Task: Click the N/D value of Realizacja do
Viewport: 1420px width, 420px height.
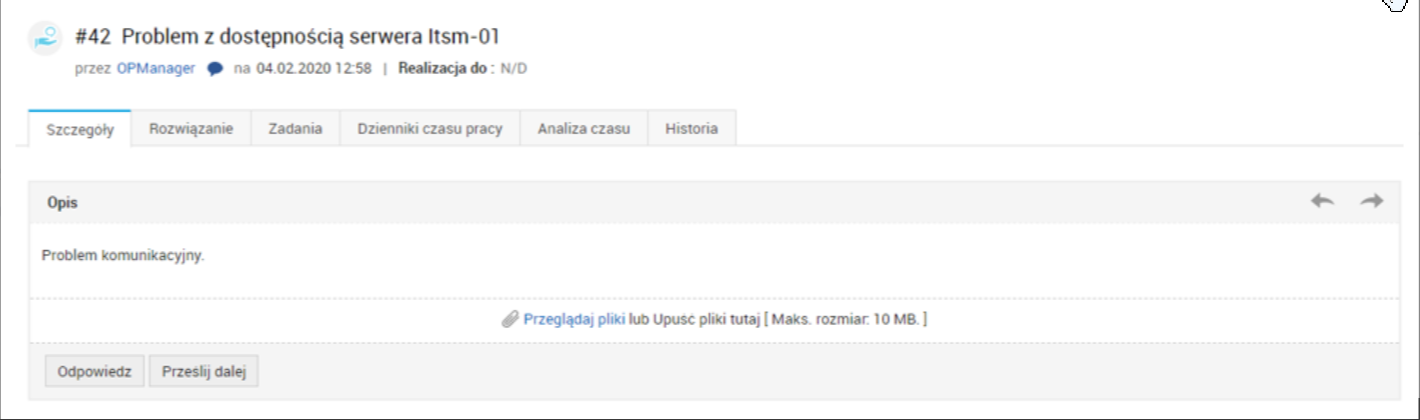Action: click(x=514, y=69)
